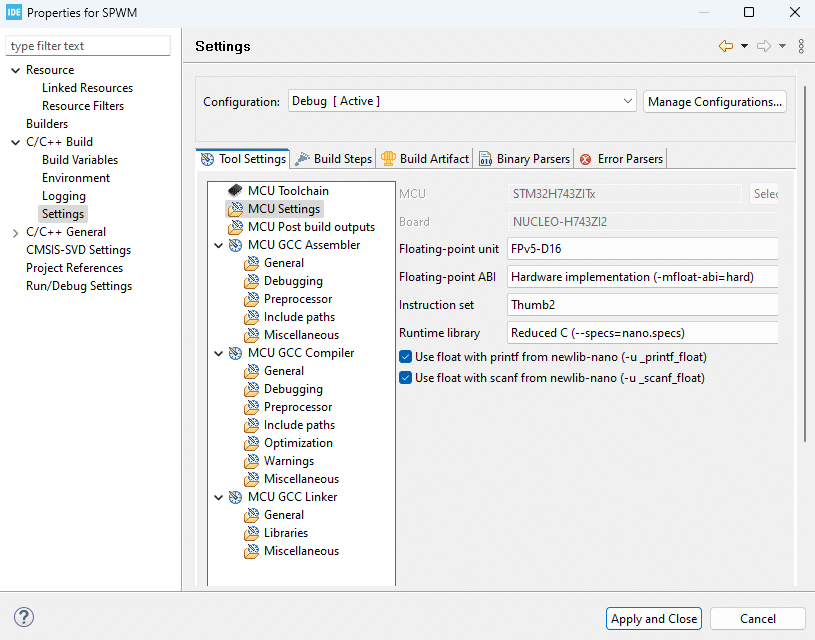This screenshot has height=640, width=815.
Task: Click the Compiler Debugging folder icon
Action: click(252, 389)
